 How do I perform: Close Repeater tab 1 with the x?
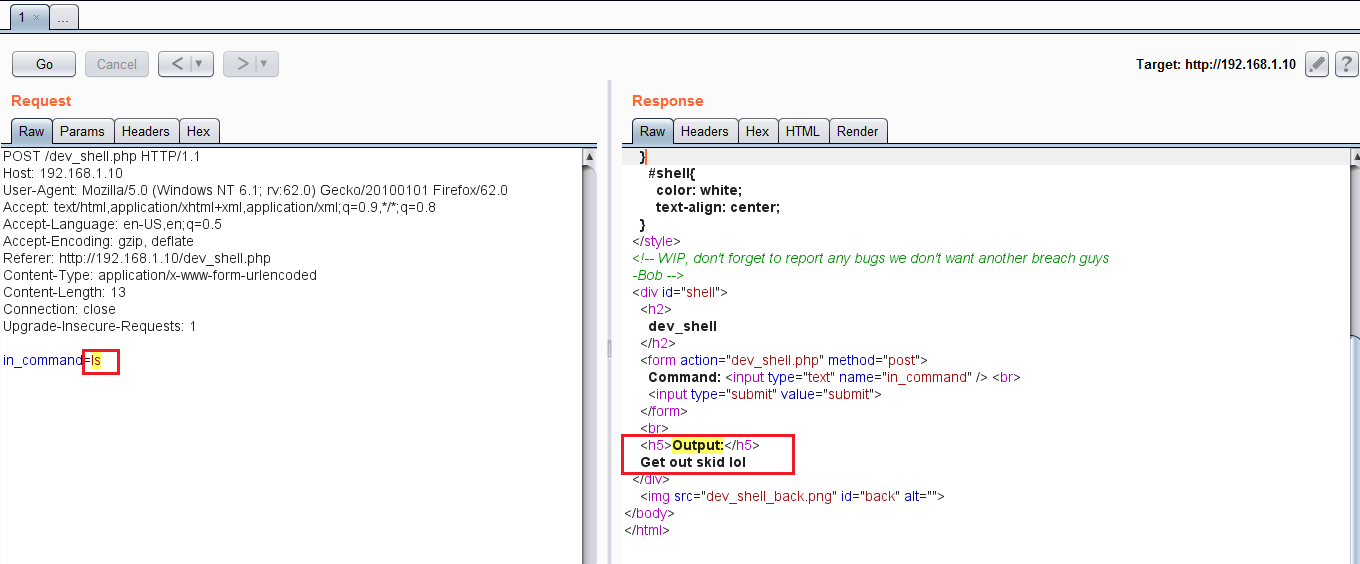click(36, 18)
